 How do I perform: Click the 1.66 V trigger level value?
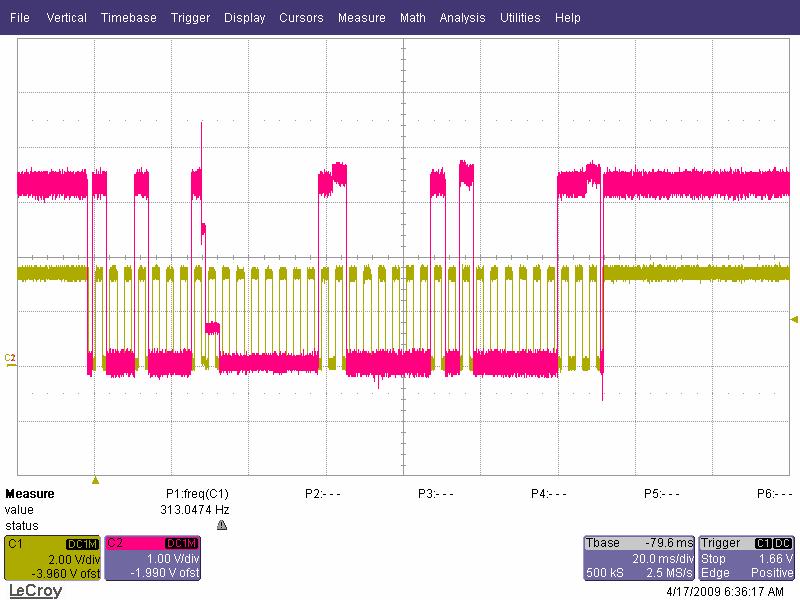coord(776,559)
